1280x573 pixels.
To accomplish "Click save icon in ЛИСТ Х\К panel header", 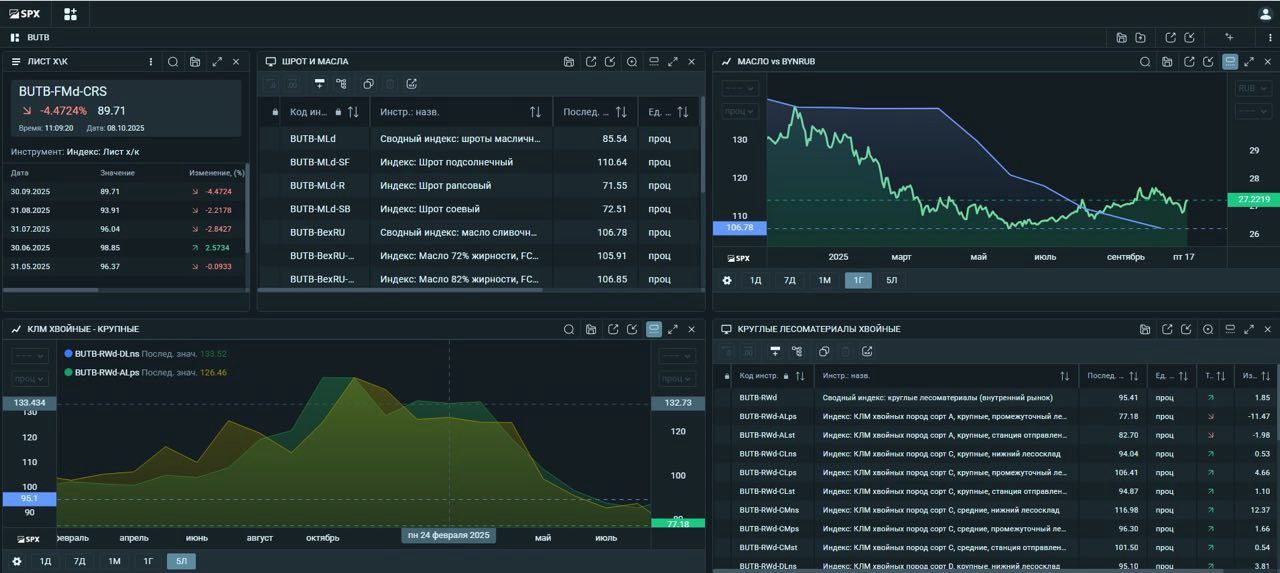I will click(195, 61).
